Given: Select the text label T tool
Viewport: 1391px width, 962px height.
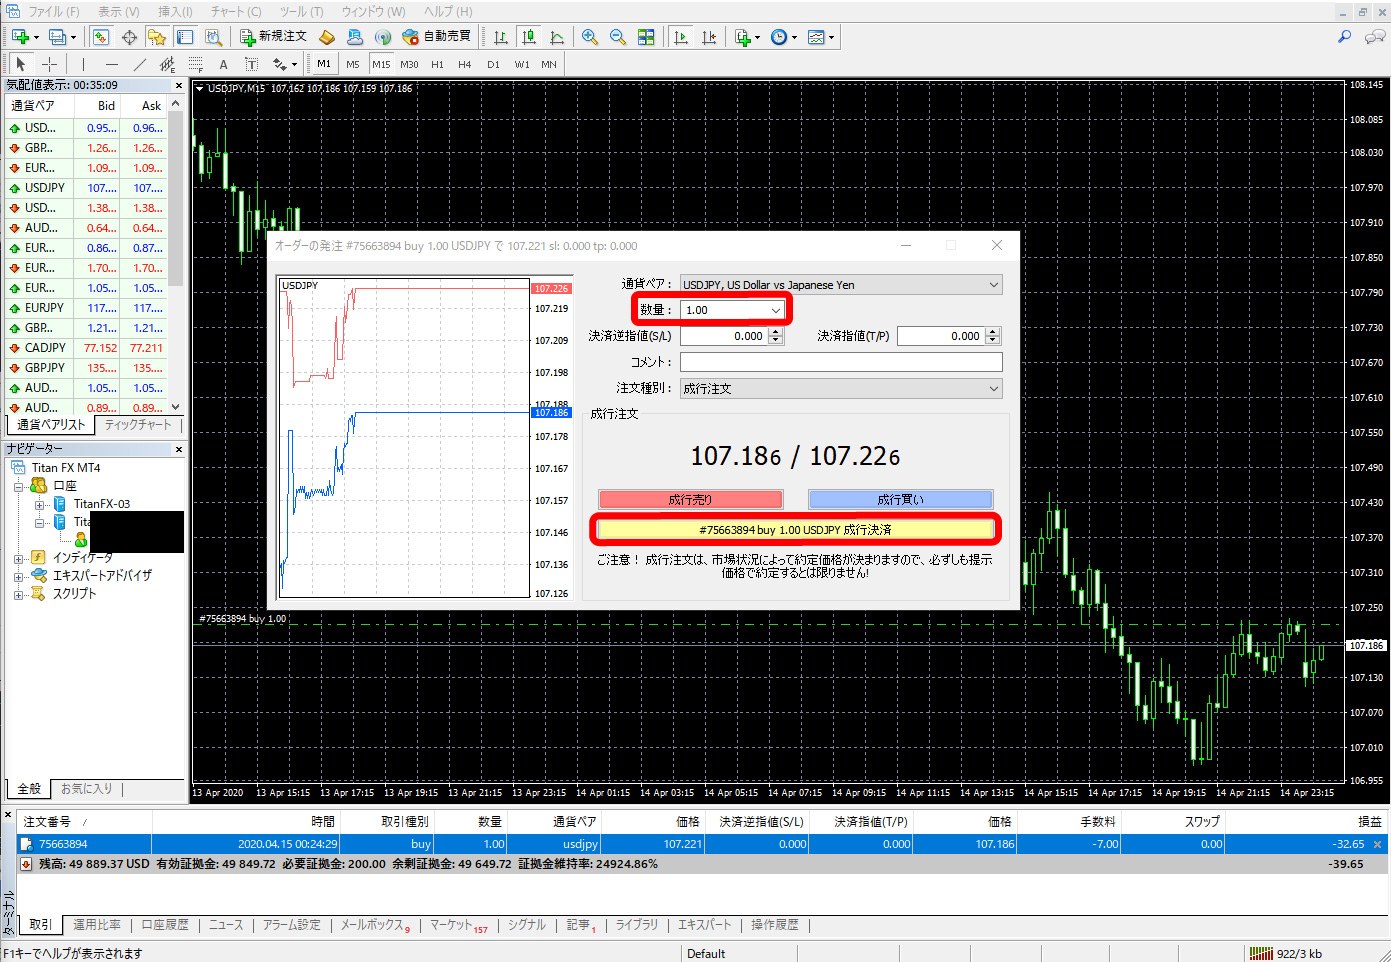Looking at the screenshot, I should tap(251, 64).
